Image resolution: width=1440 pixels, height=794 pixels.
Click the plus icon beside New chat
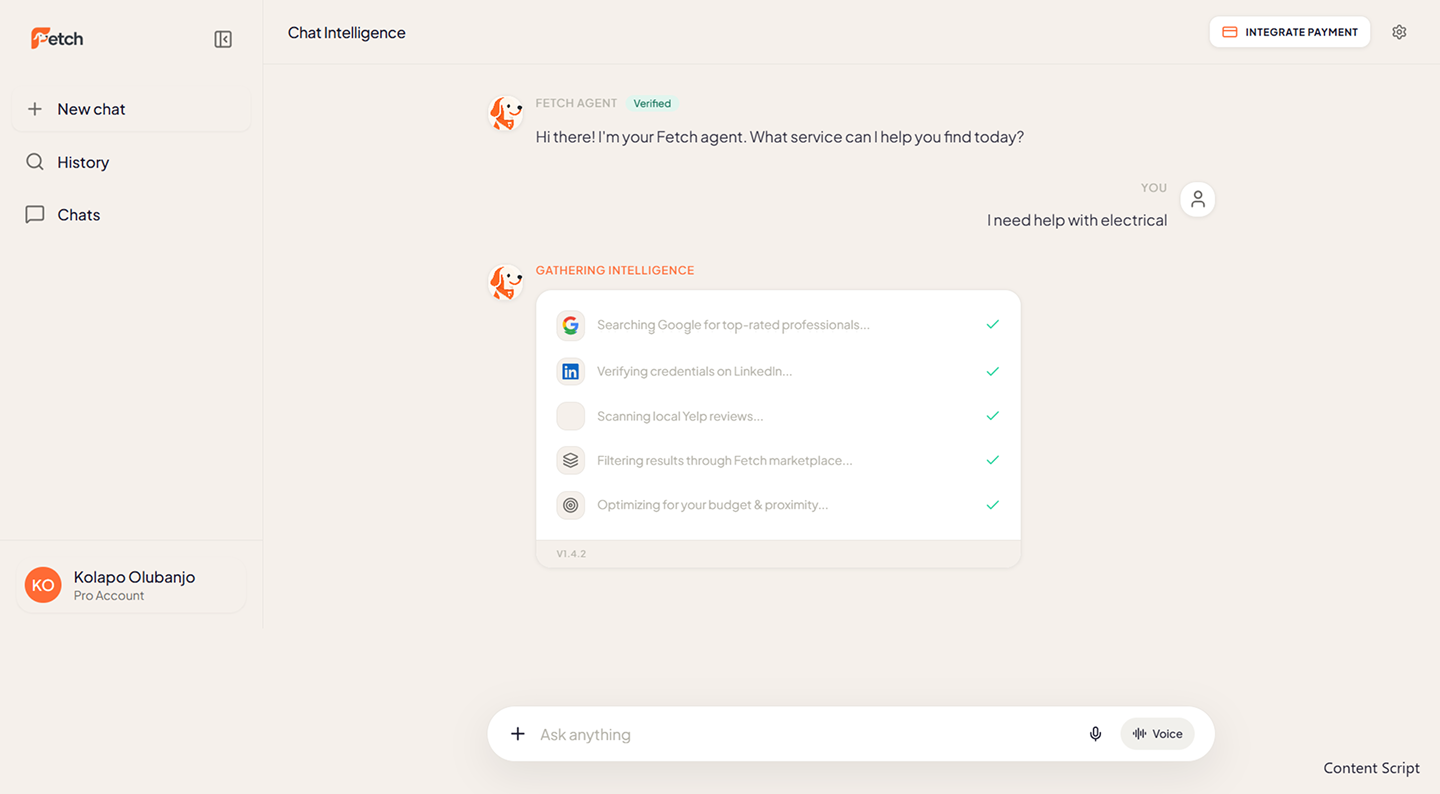click(x=35, y=109)
